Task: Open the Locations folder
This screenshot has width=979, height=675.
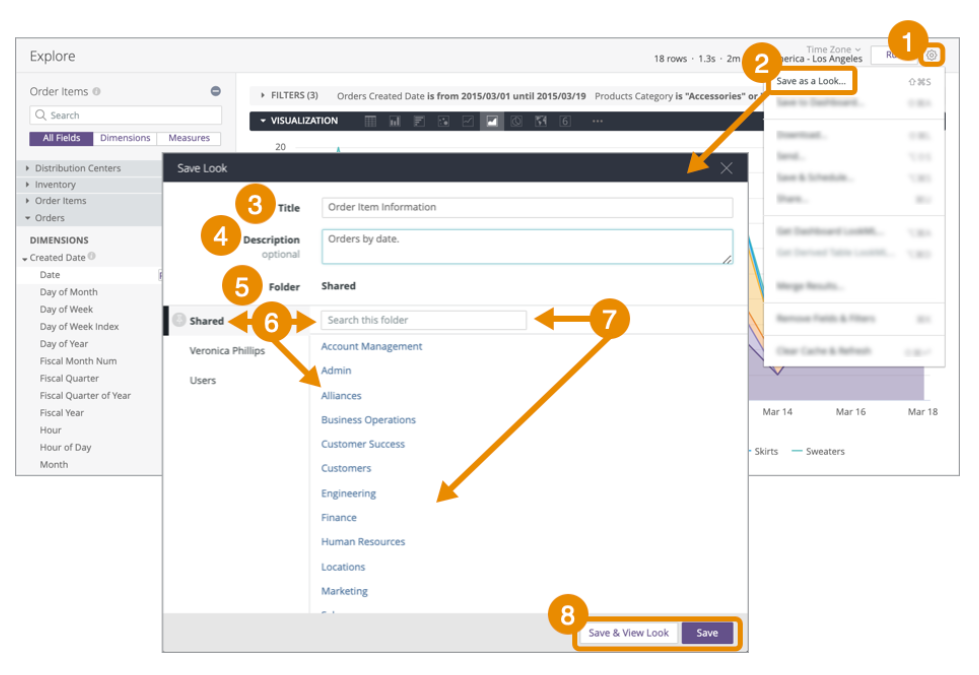Action: click(343, 567)
